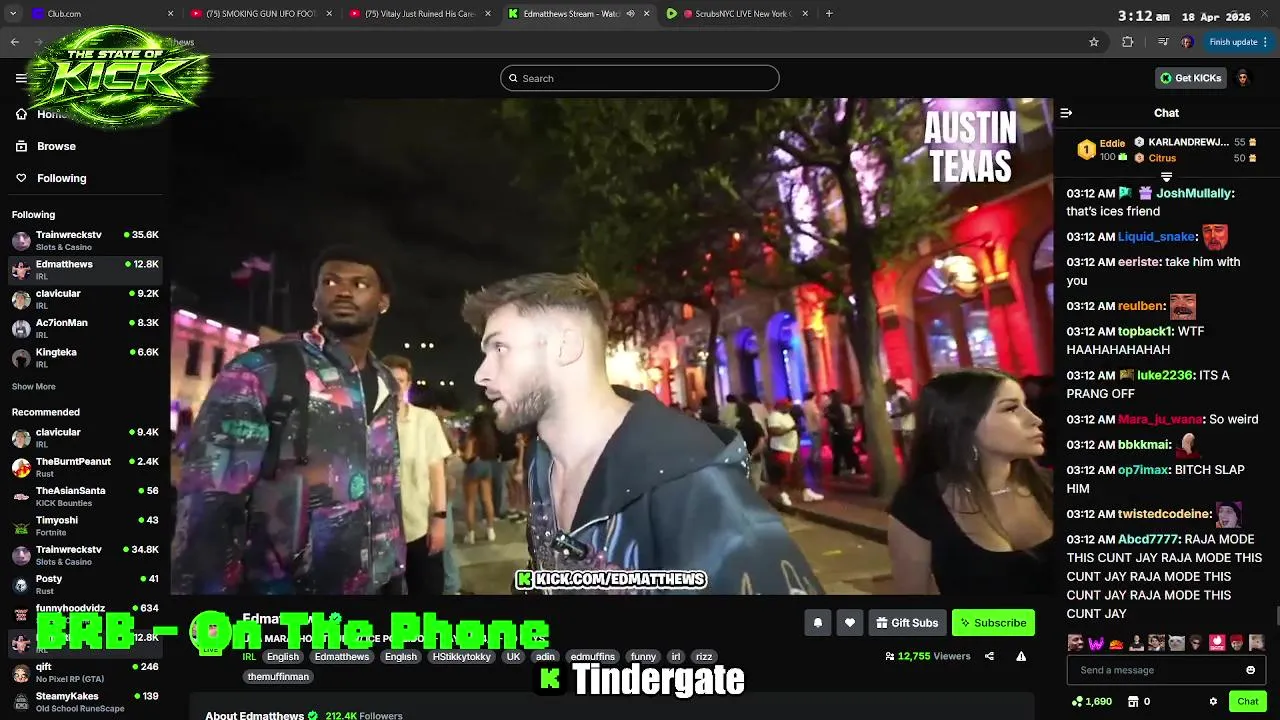Open the shop icon next to 0

1133,701
